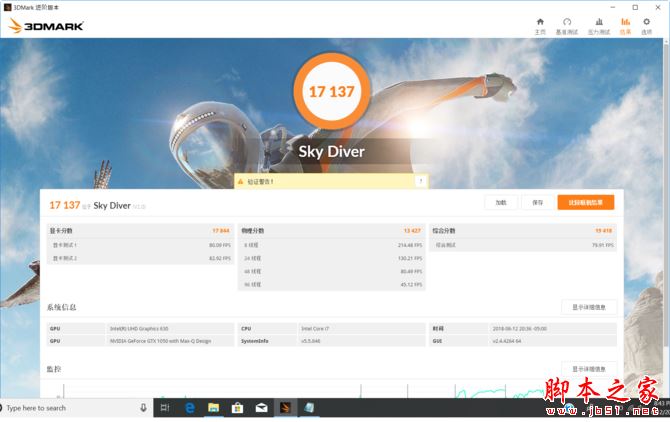Select the 8 threads row showing 214.48 FPS
This screenshot has width=670, height=422.
tap(332, 245)
